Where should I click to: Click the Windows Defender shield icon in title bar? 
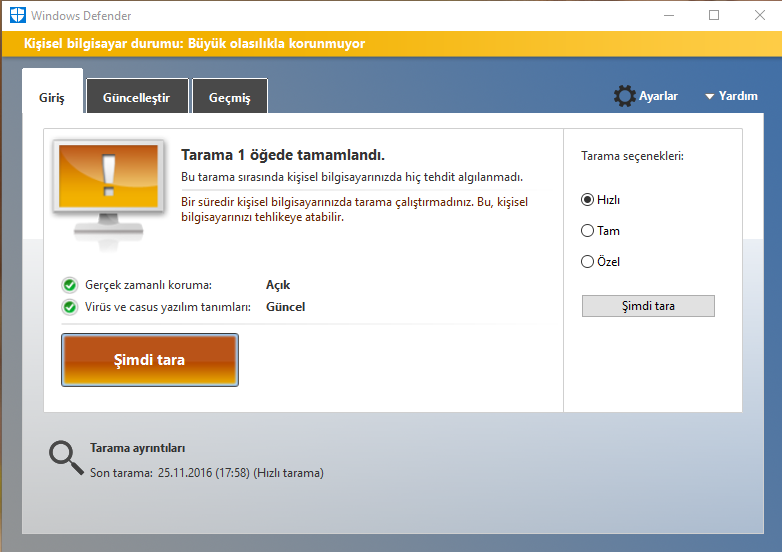click(18, 15)
